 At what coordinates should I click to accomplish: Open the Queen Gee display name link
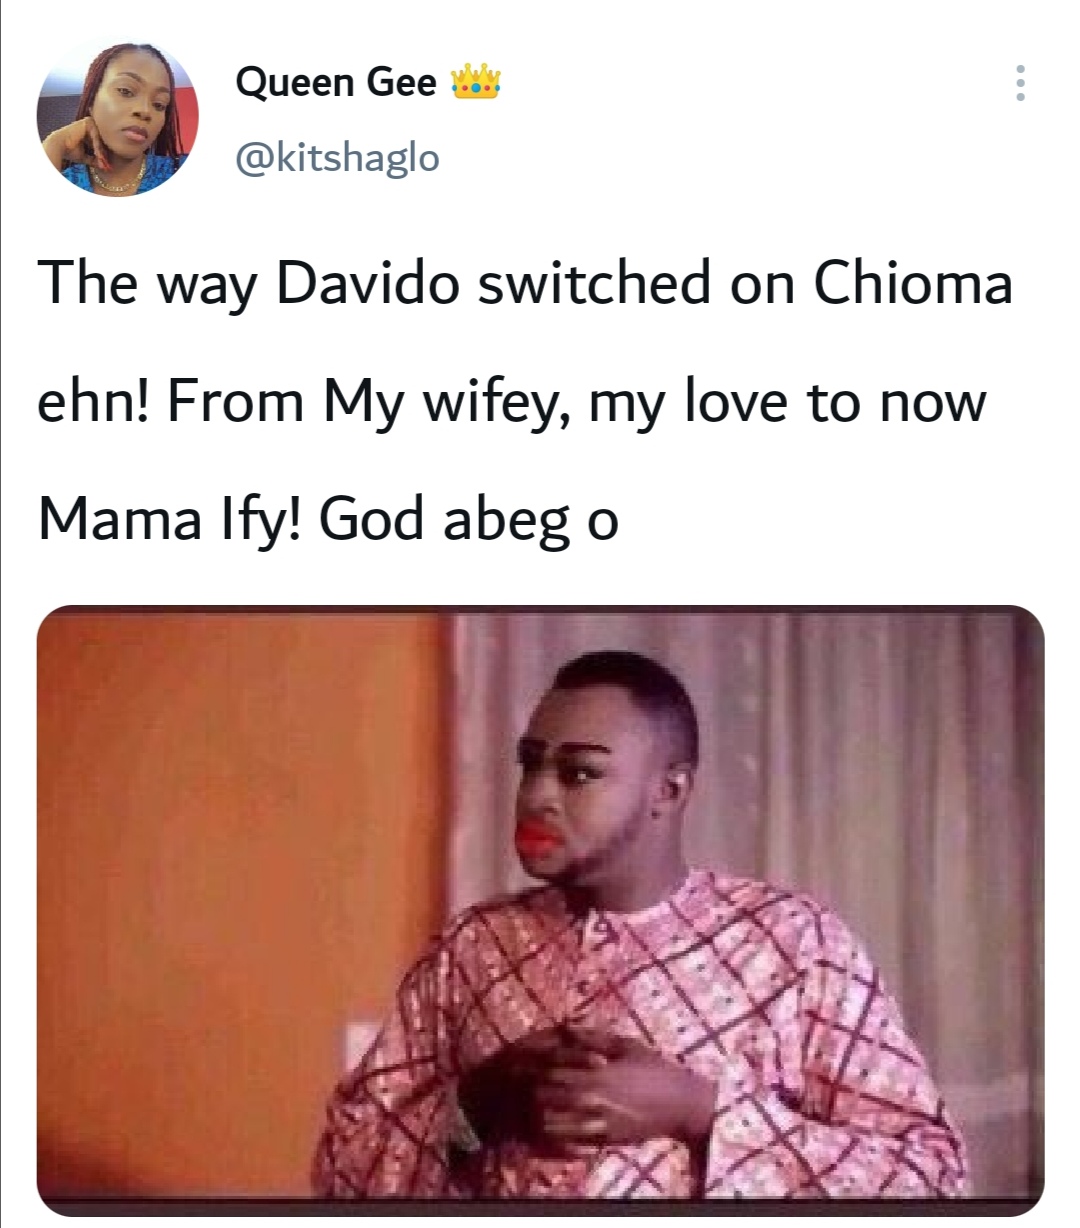click(336, 82)
